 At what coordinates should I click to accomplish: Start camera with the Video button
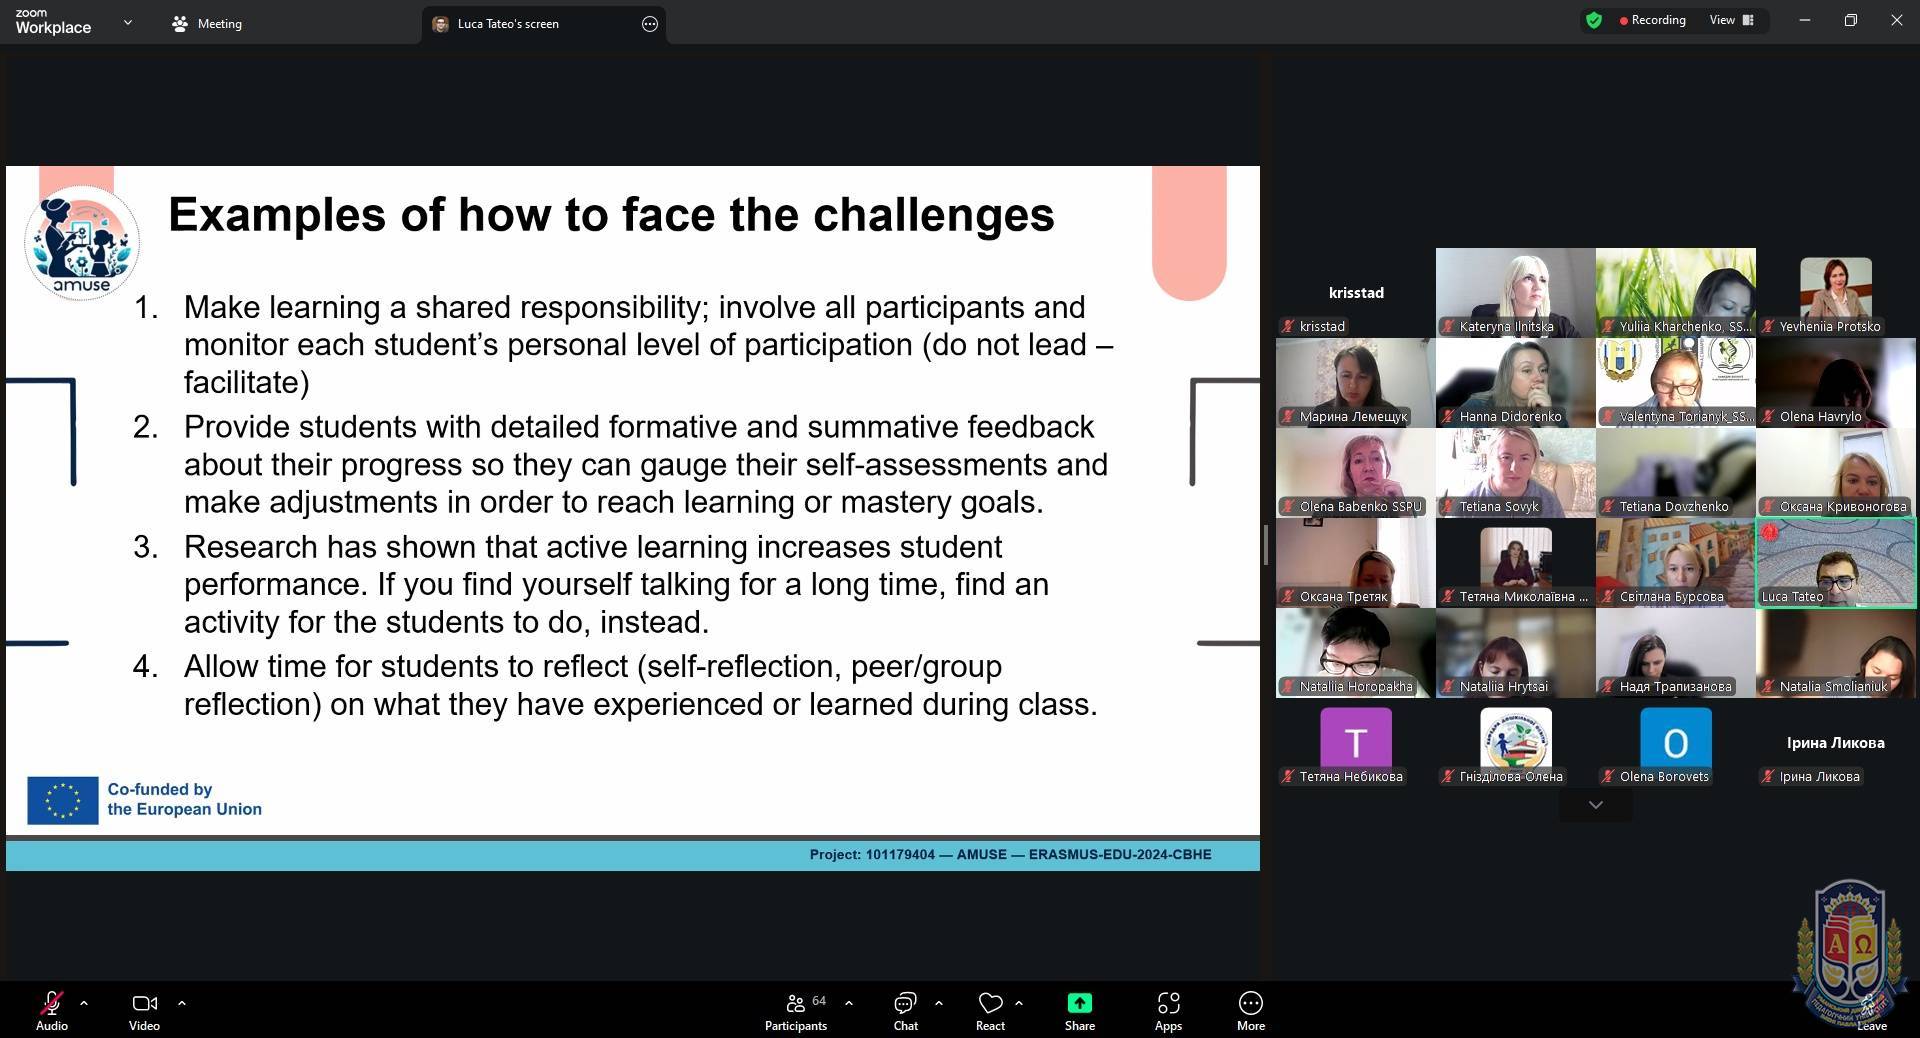tap(144, 1010)
